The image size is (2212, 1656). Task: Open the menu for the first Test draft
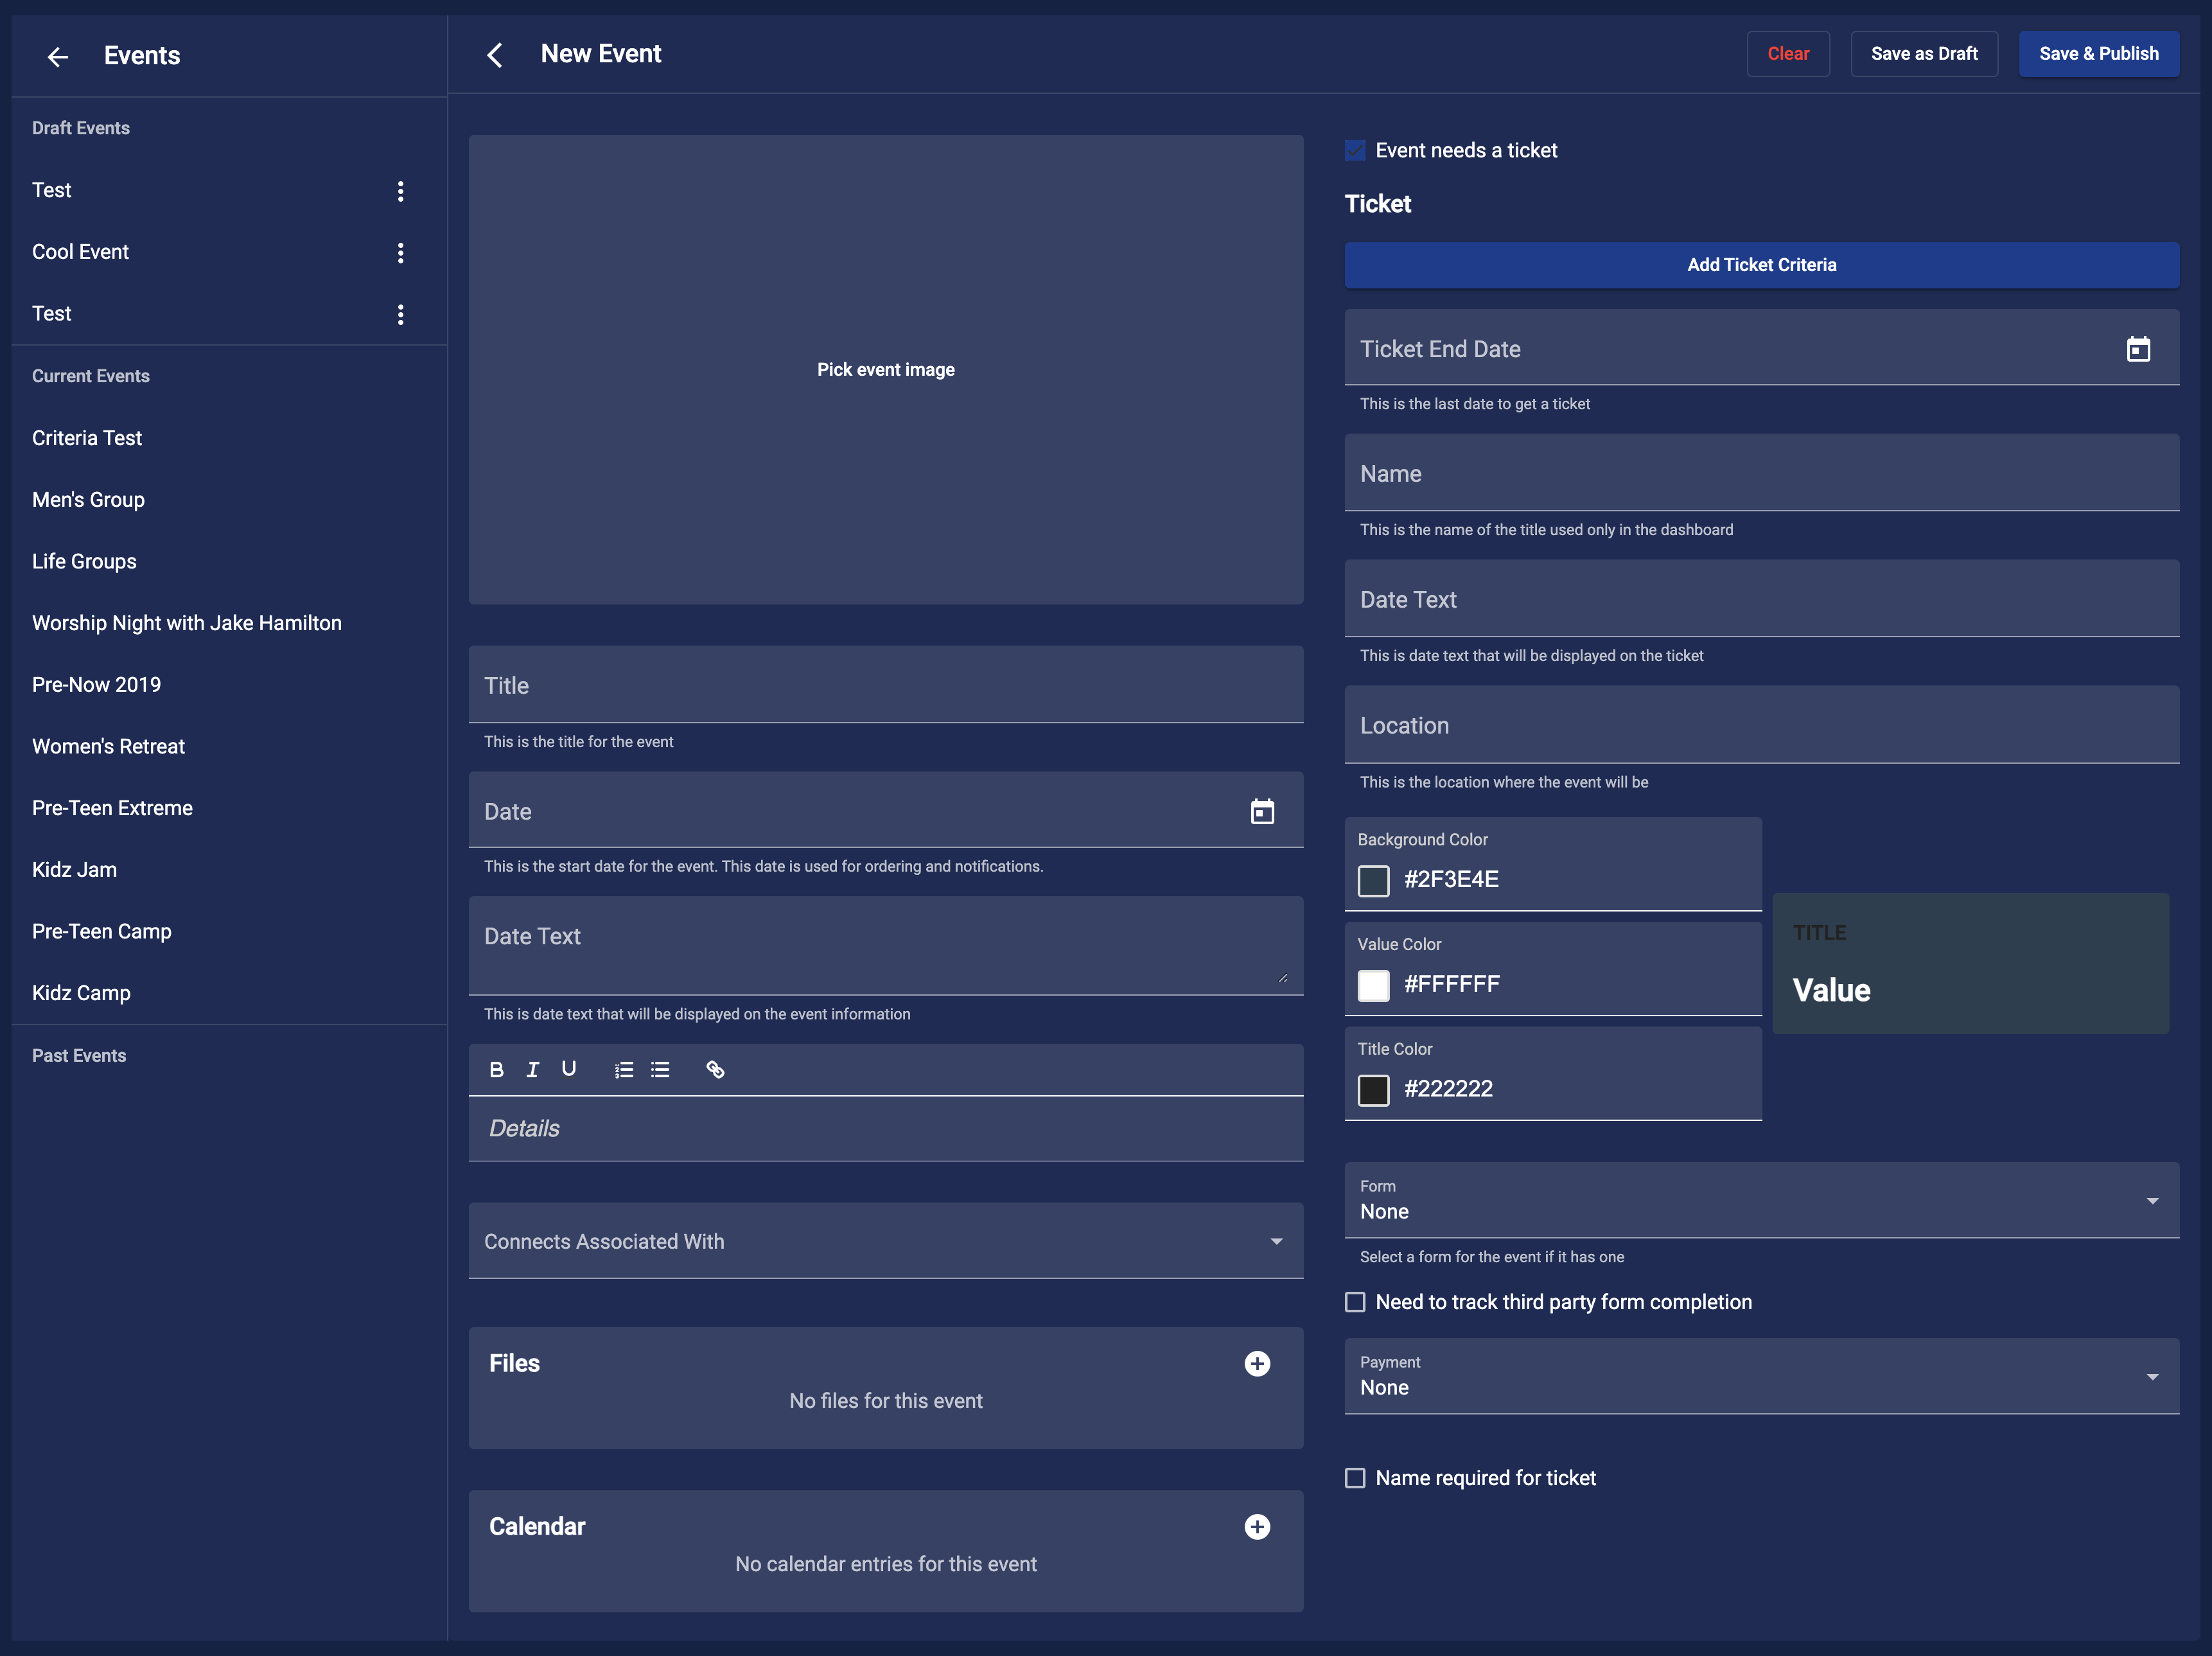coord(401,191)
